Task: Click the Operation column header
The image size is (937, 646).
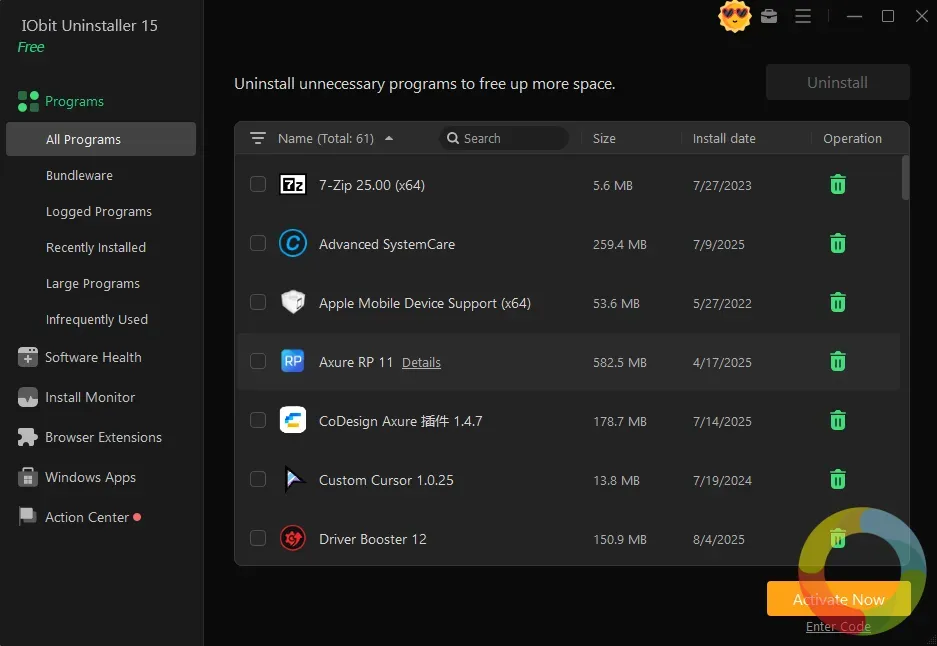Action: point(852,139)
